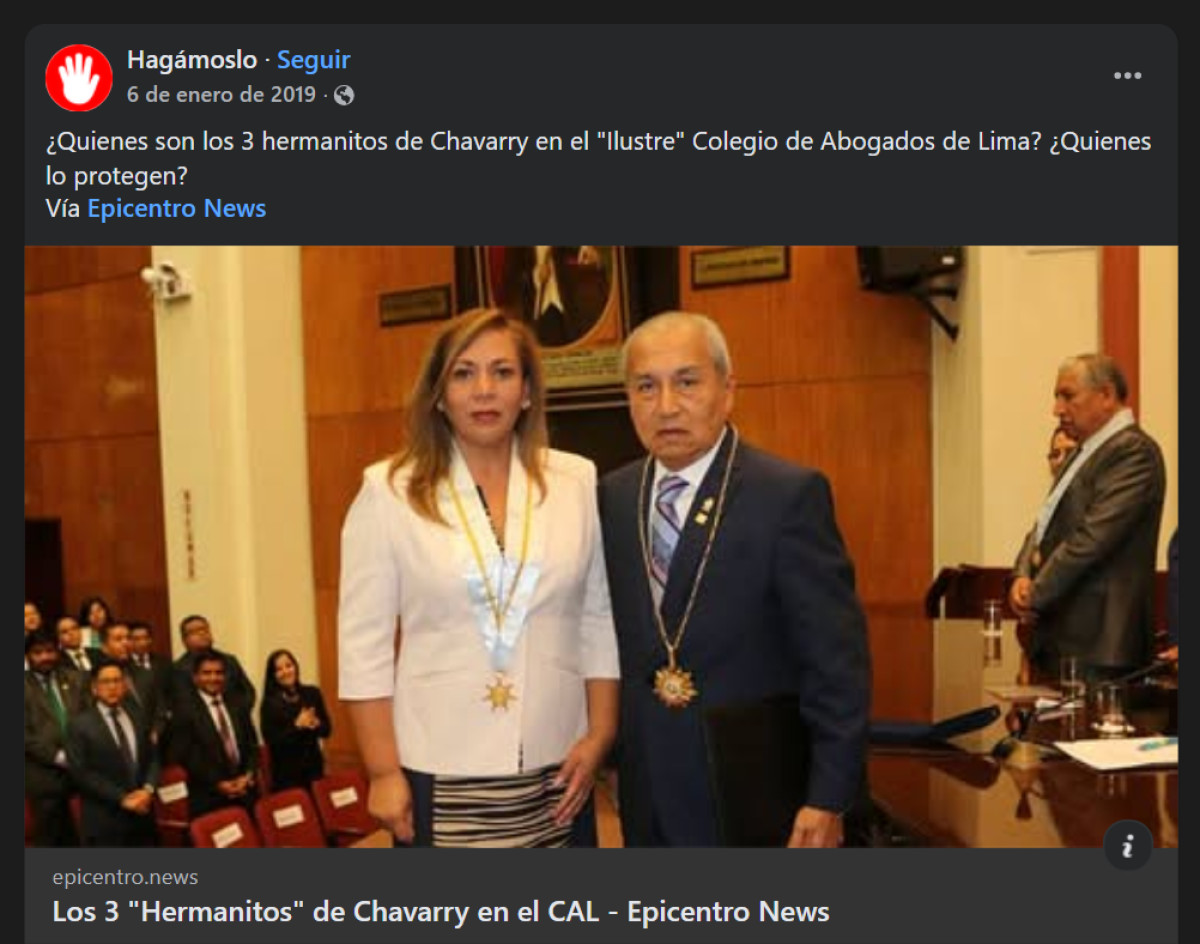Click the gold sun medal on the woman
The height and width of the screenshot is (944, 1200).
tap(499, 694)
